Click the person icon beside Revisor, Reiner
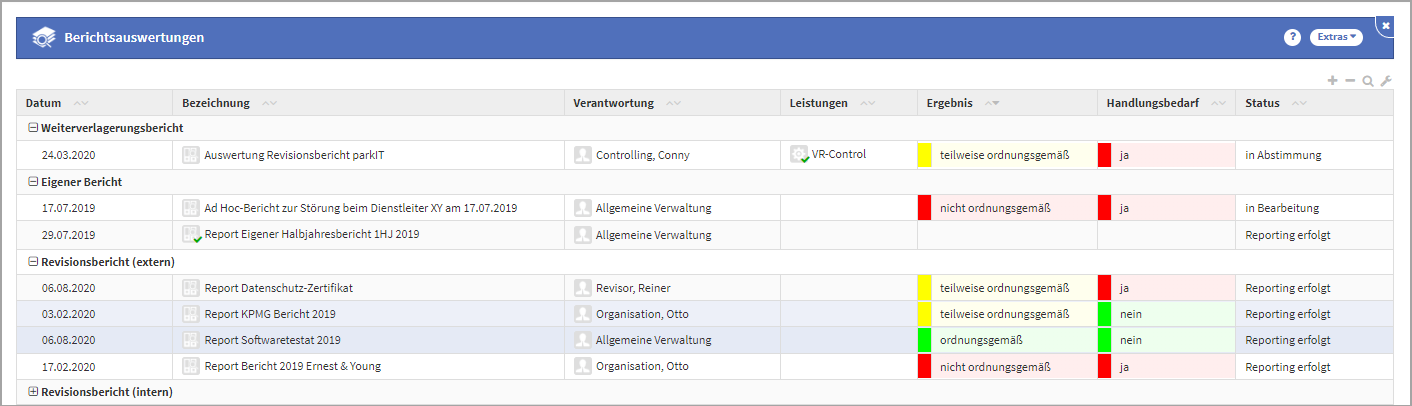Image resolution: width=1412 pixels, height=406 pixels. [583, 288]
